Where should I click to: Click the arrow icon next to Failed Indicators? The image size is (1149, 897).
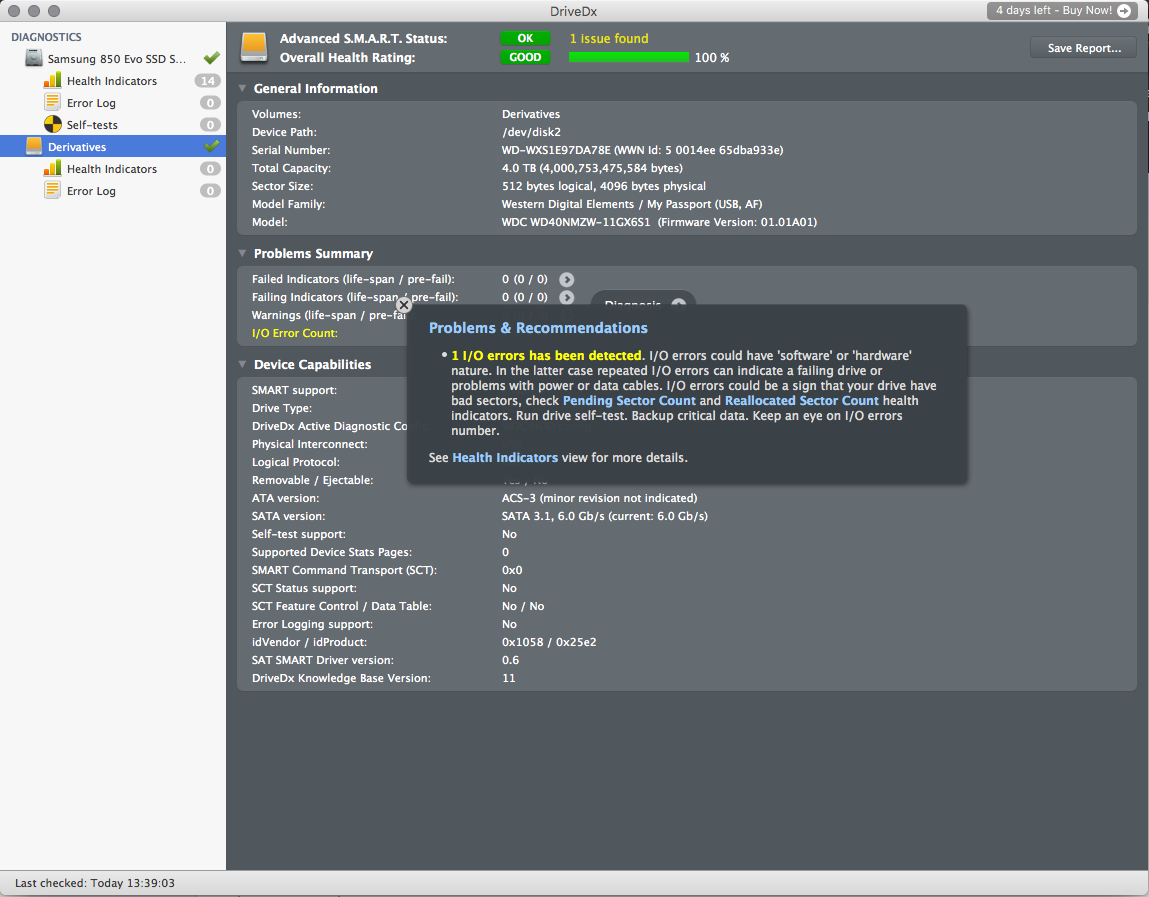pos(566,279)
